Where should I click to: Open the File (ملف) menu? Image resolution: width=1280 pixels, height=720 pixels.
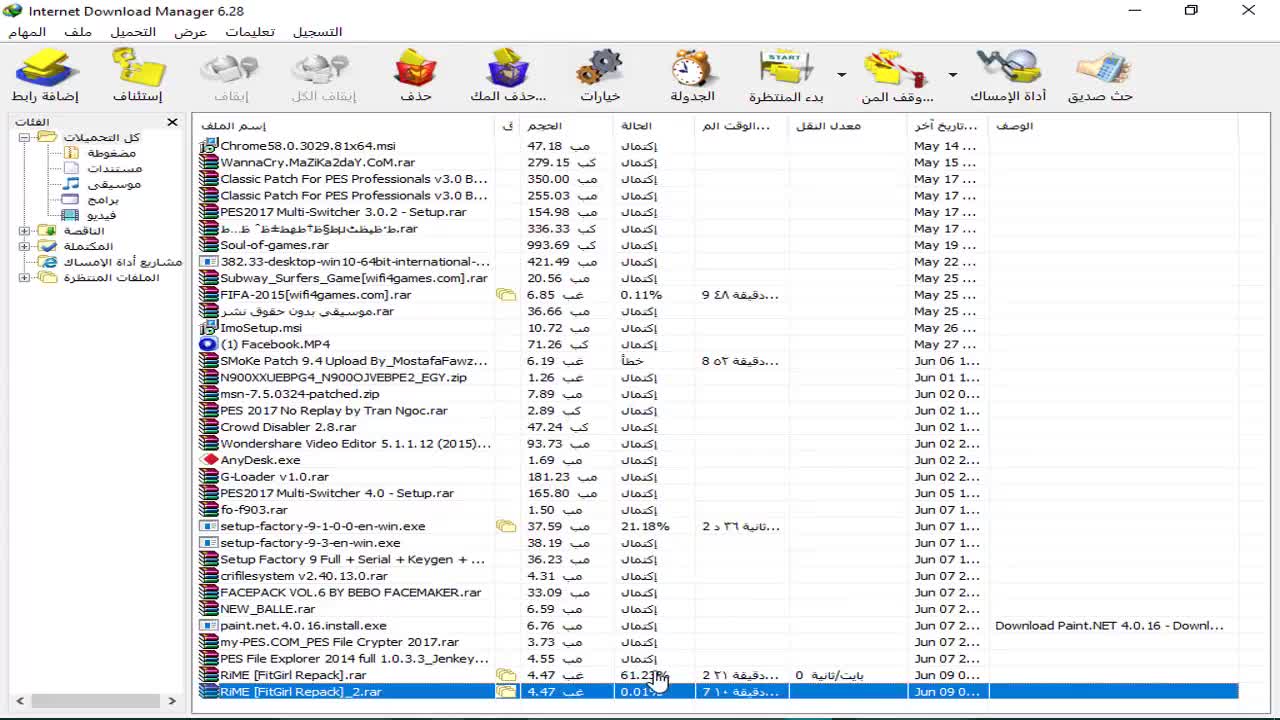click(78, 32)
